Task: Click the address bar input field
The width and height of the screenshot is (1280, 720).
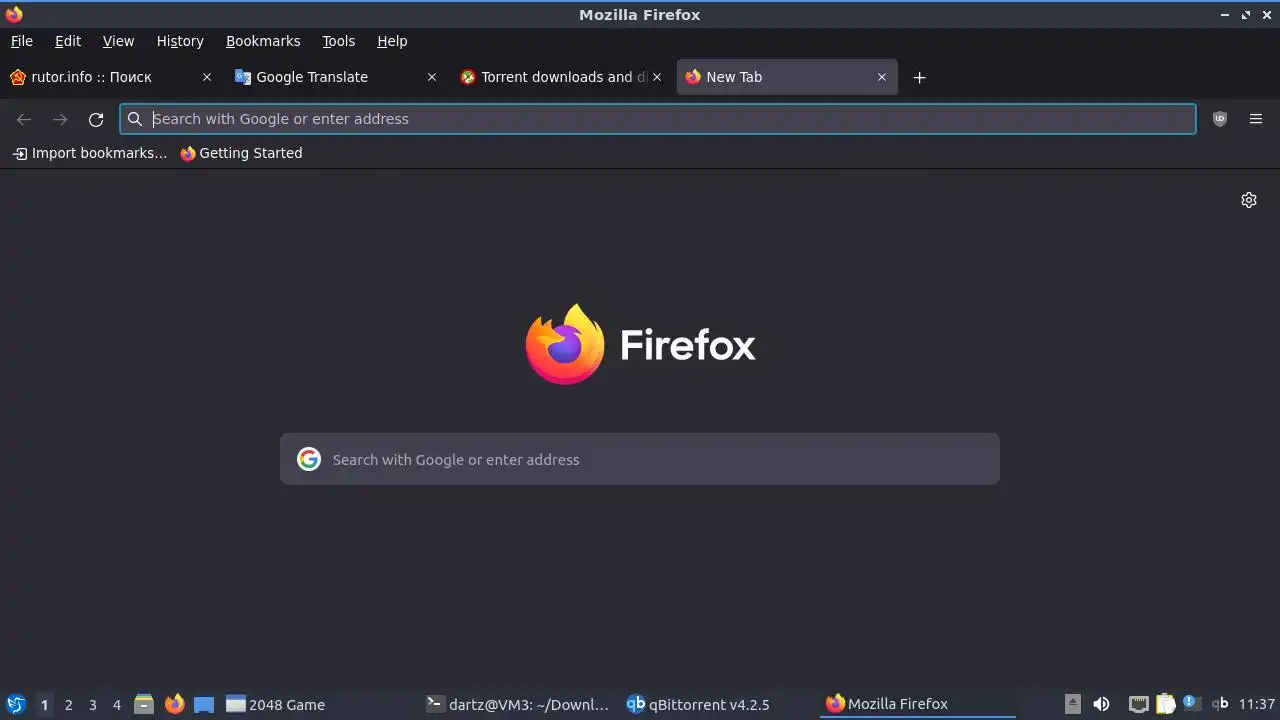Action: [658, 119]
